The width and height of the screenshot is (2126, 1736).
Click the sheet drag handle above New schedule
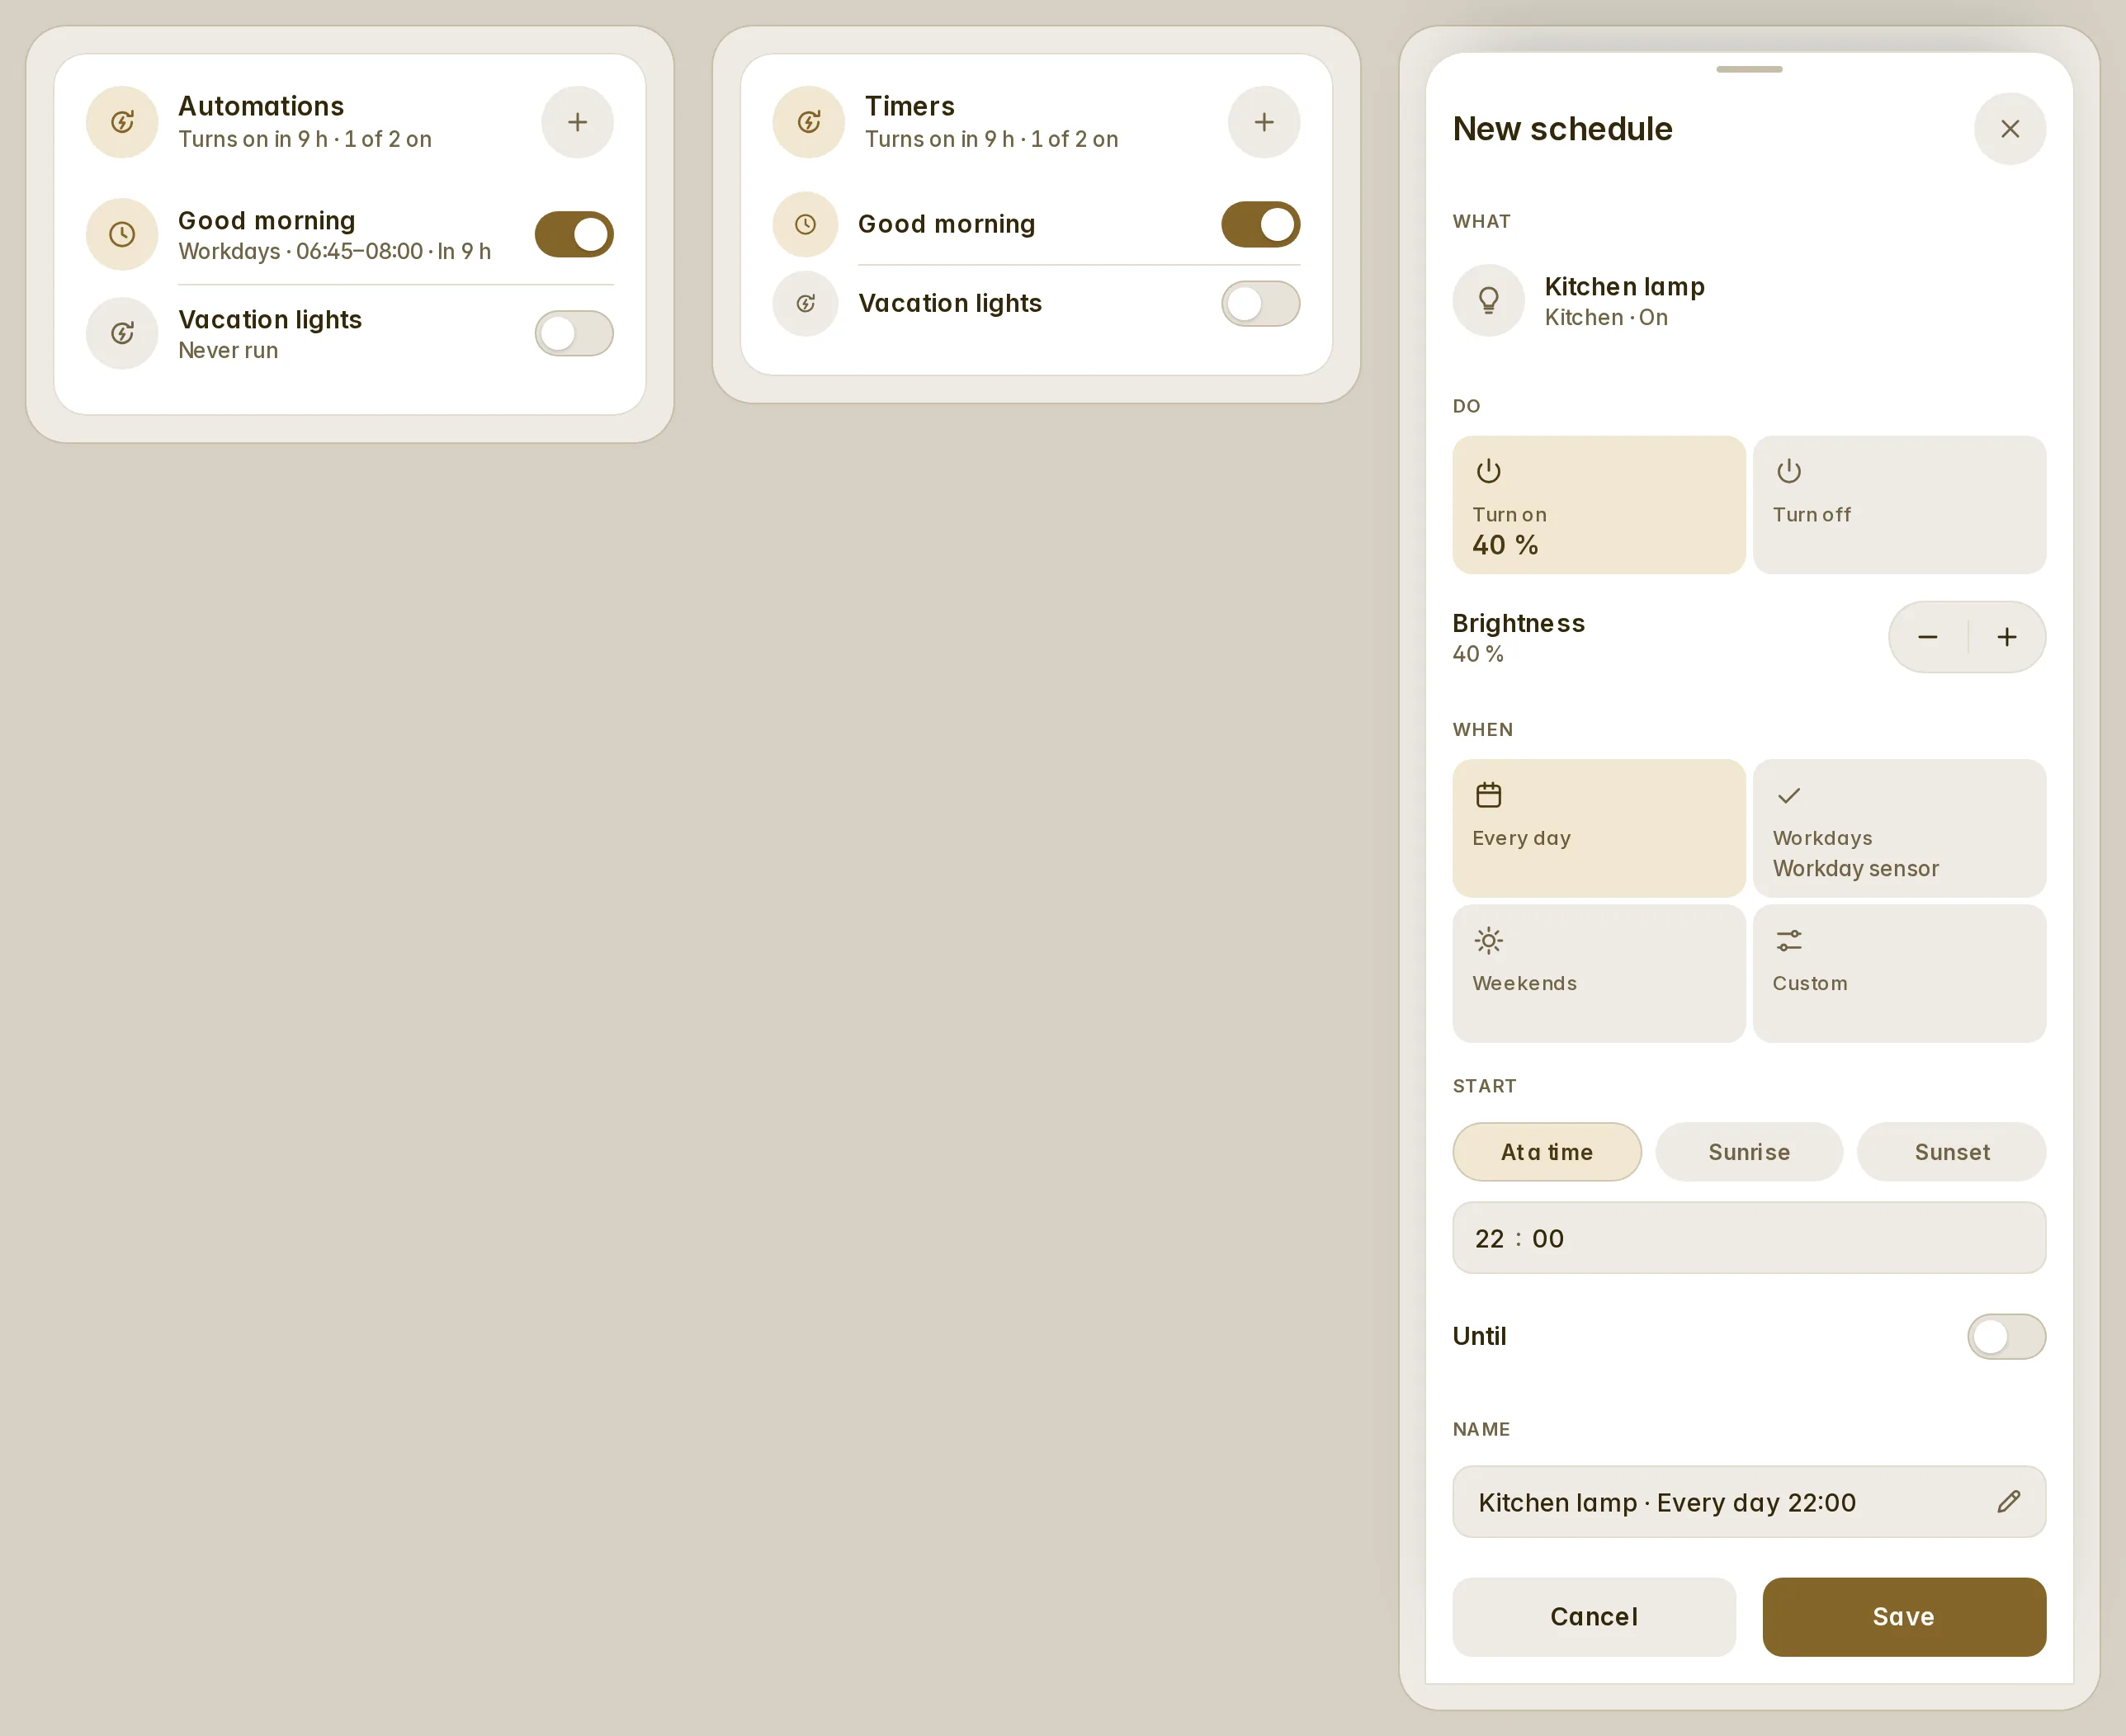pyautogui.click(x=1748, y=69)
